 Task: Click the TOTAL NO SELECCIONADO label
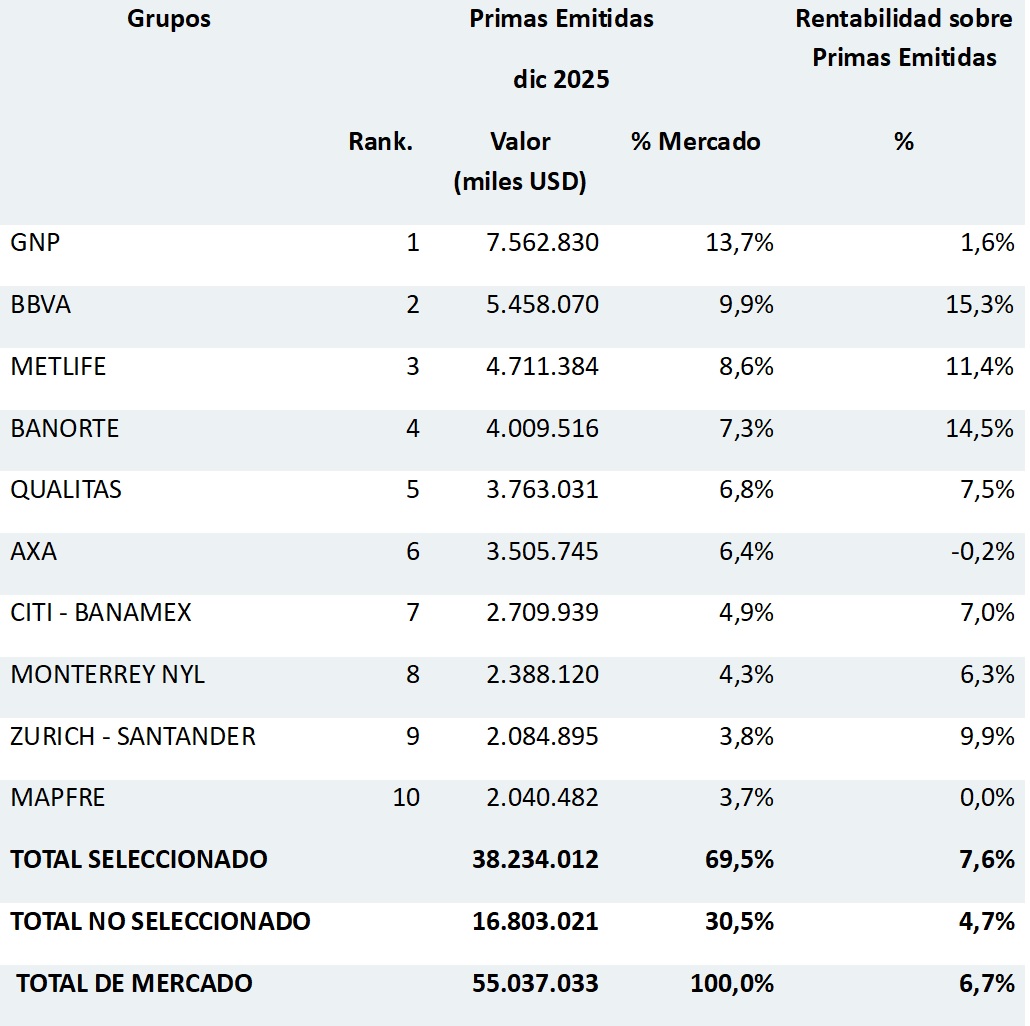point(160,921)
